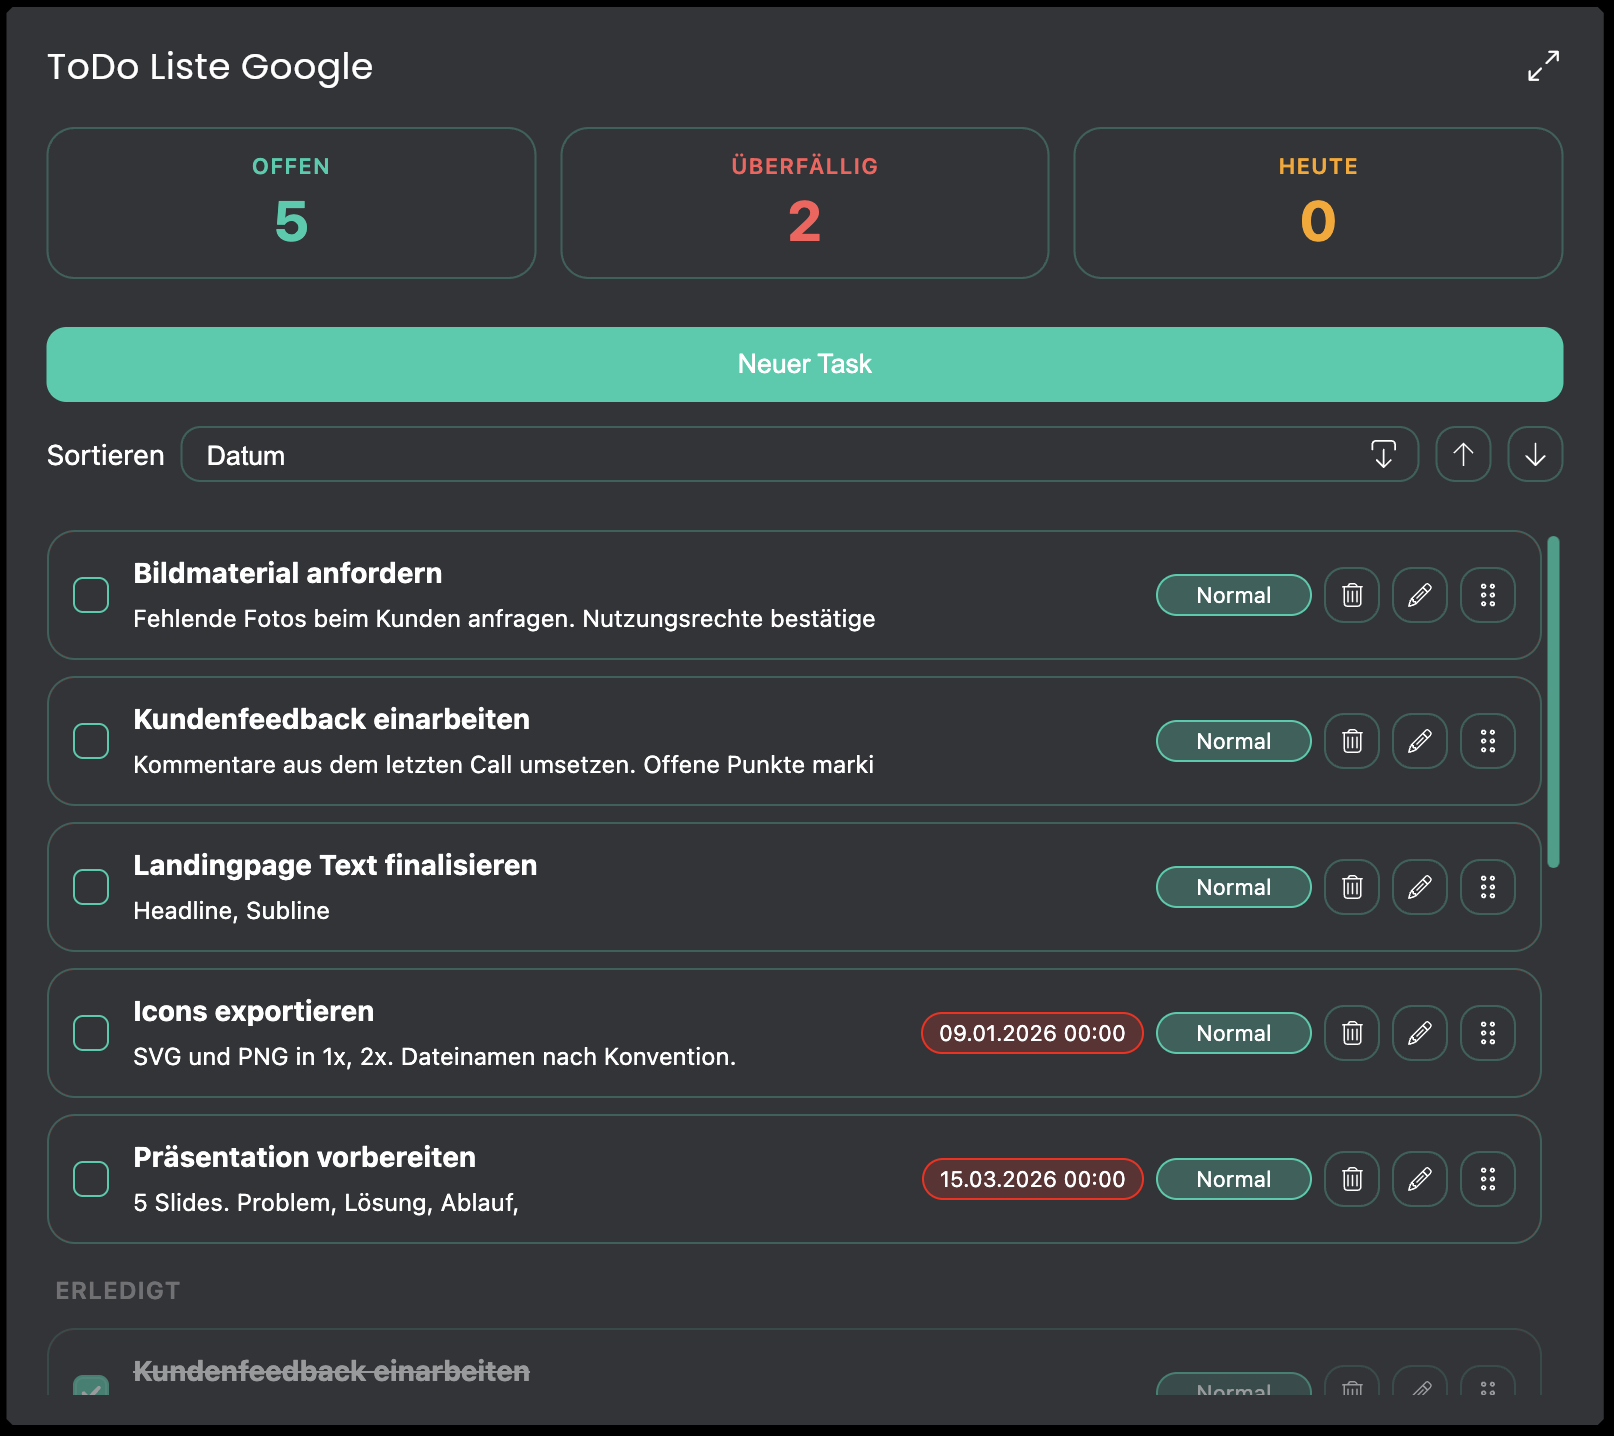Open the Sortieren dropdown showing Datum

click(x=800, y=455)
